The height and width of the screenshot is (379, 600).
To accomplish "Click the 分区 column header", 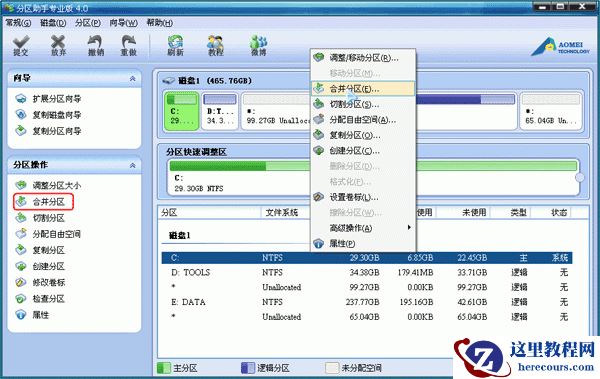I will 210,212.
